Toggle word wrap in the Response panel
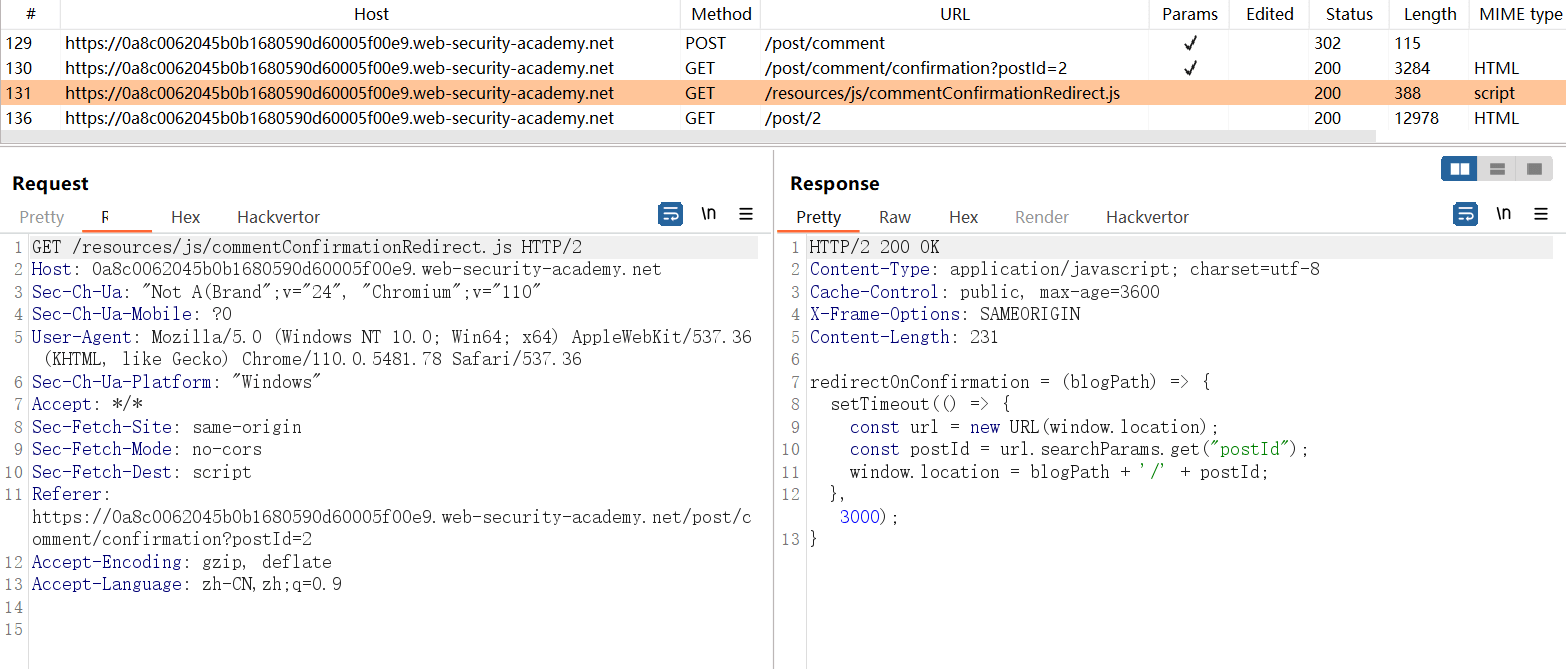Viewport: 1566px width, 669px height. [1465, 214]
